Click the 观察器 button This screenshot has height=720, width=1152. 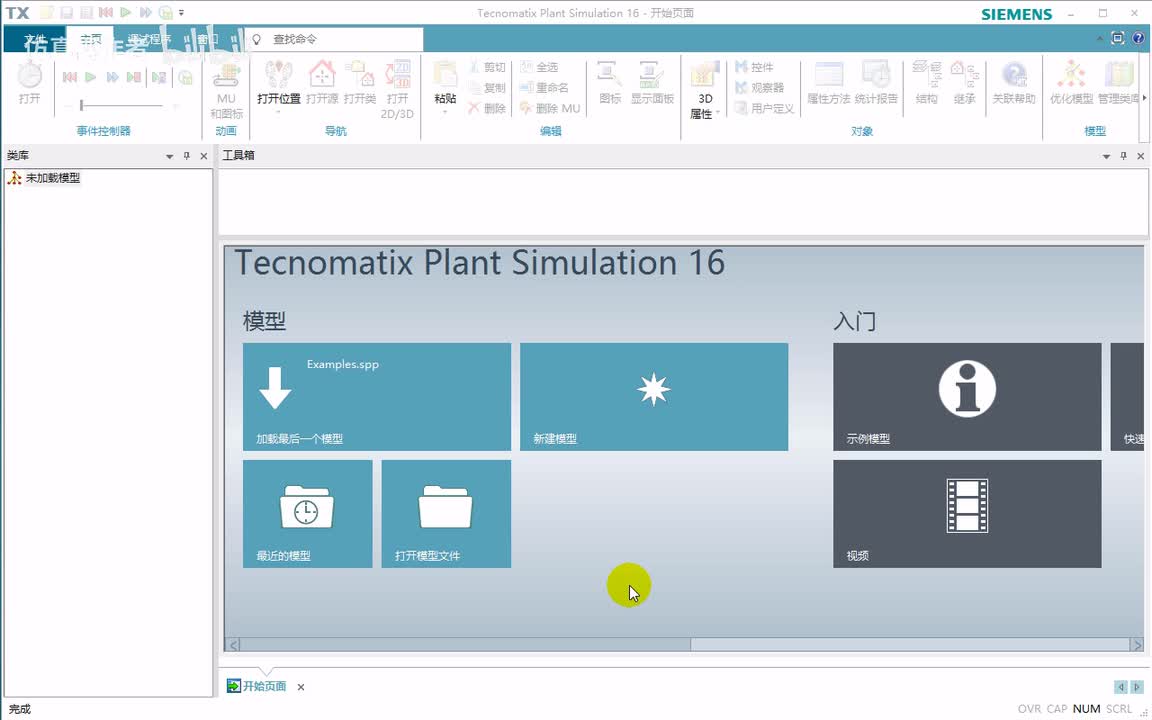[760, 87]
